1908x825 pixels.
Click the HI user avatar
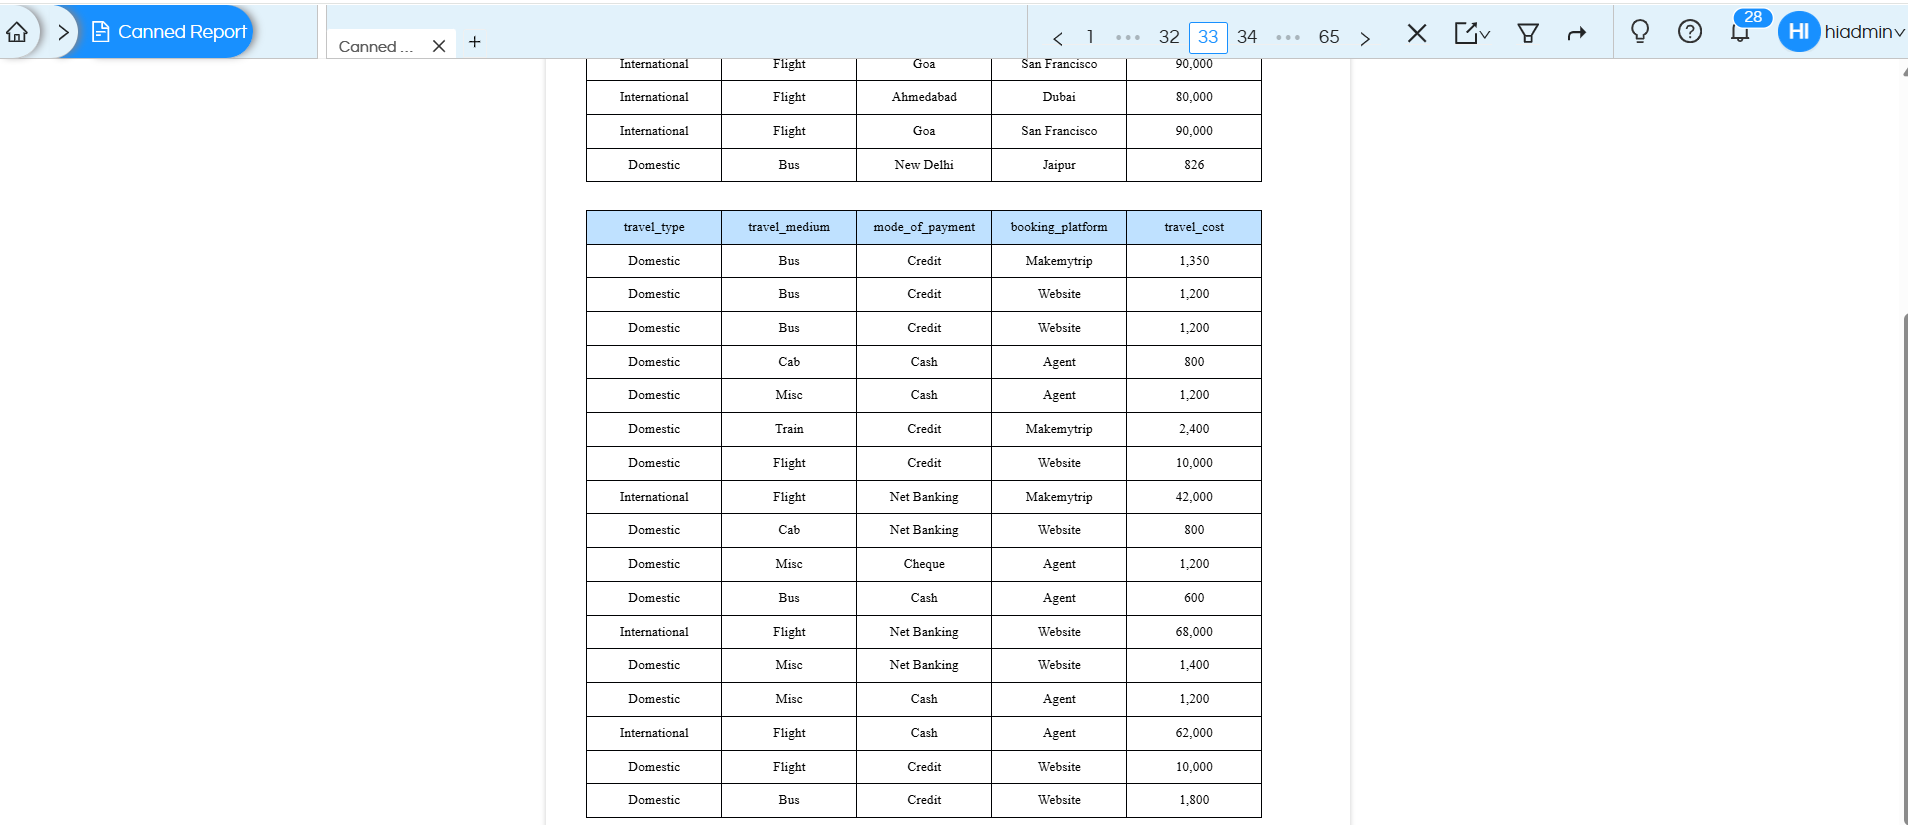pyautogui.click(x=1799, y=31)
